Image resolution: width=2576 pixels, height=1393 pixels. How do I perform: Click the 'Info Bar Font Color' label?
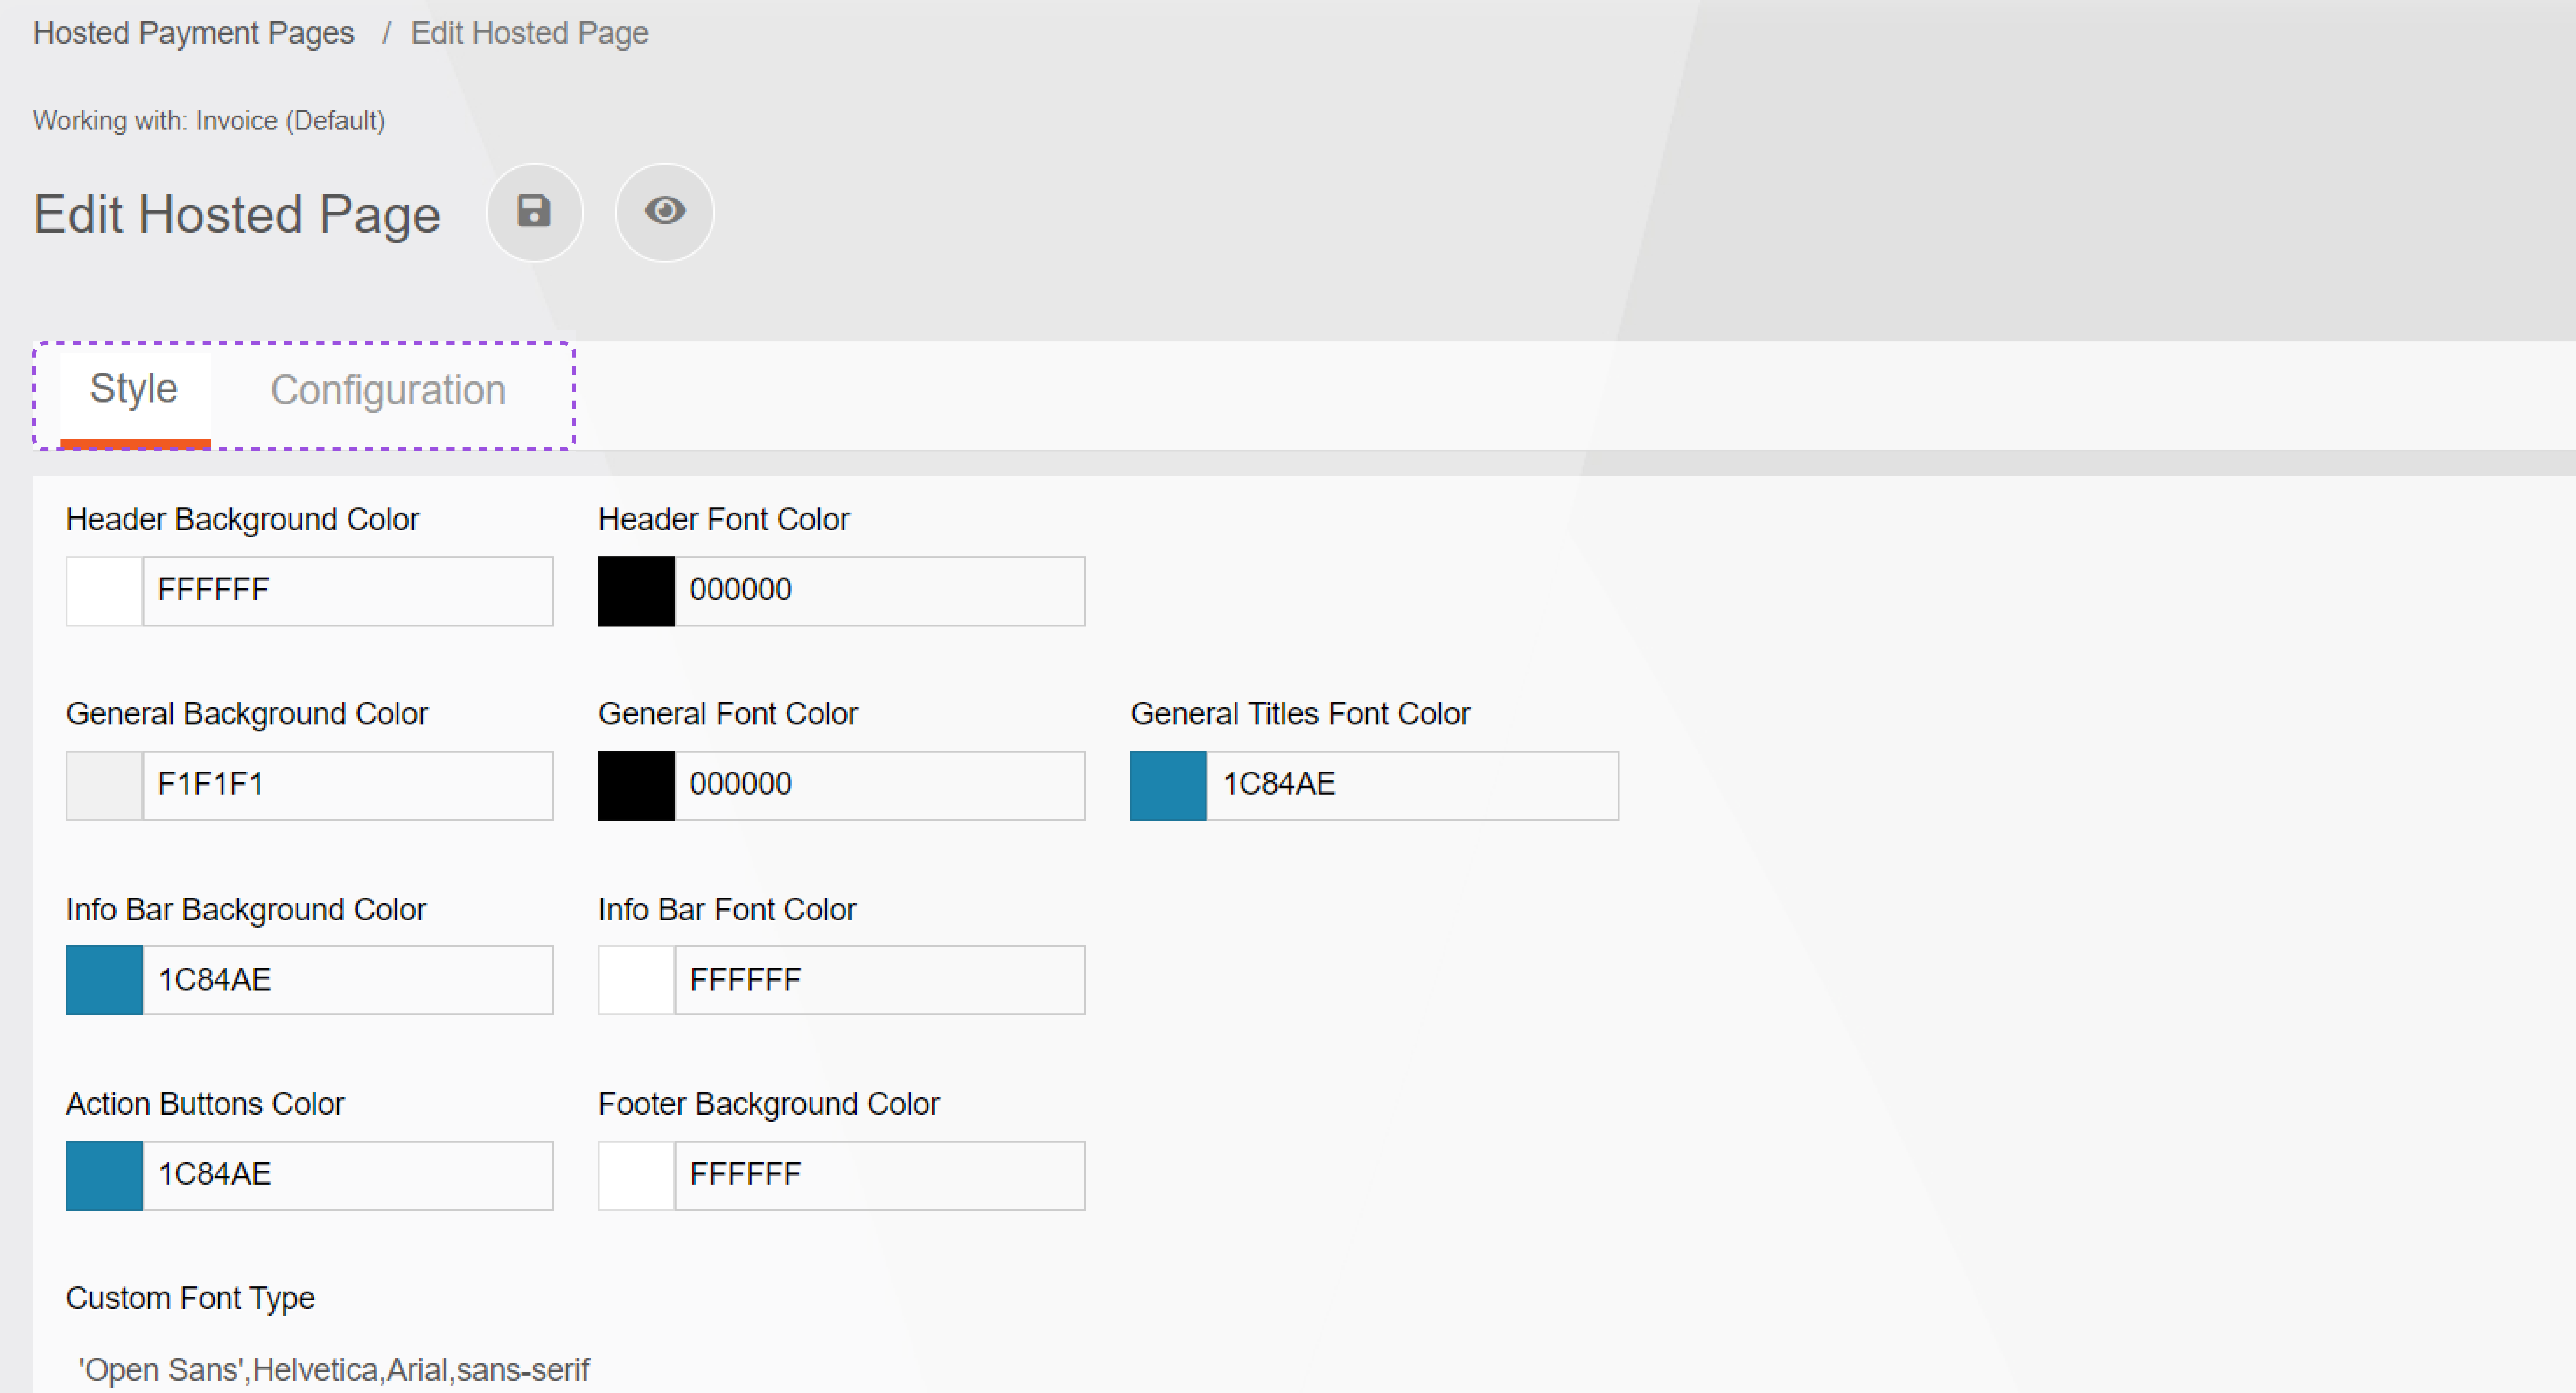[727, 910]
